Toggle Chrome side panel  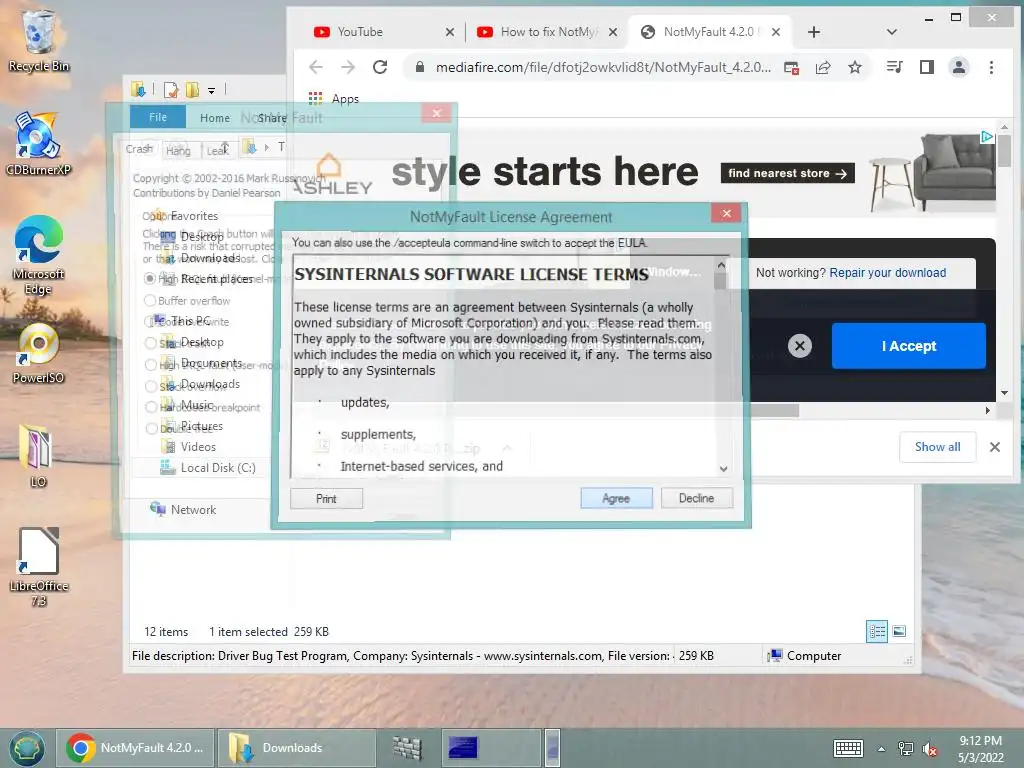(927, 67)
